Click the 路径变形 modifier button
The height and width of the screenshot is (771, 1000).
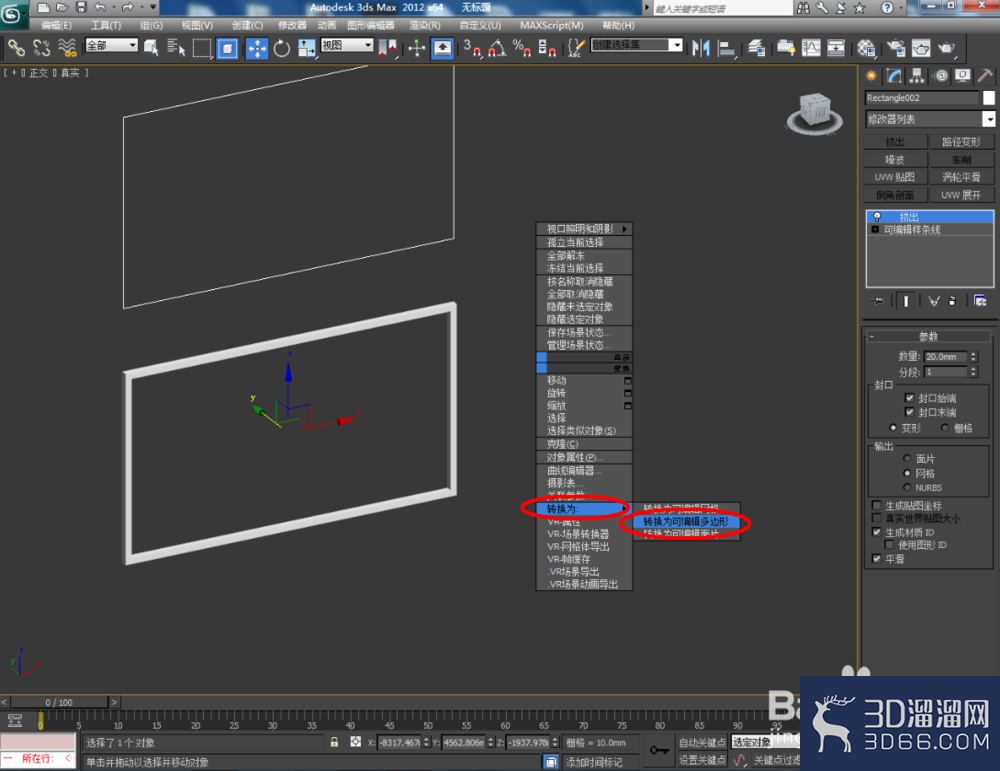click(961, 142)
